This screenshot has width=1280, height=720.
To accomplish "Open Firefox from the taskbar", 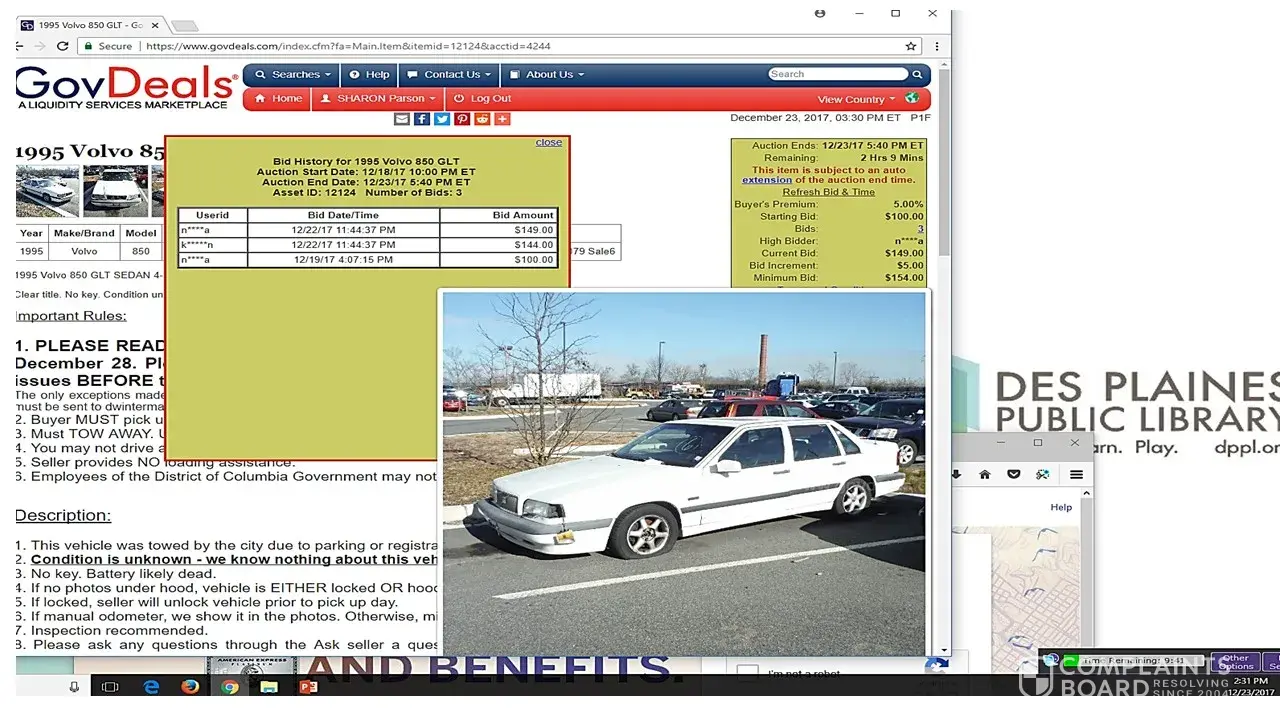I will point(190,687).
